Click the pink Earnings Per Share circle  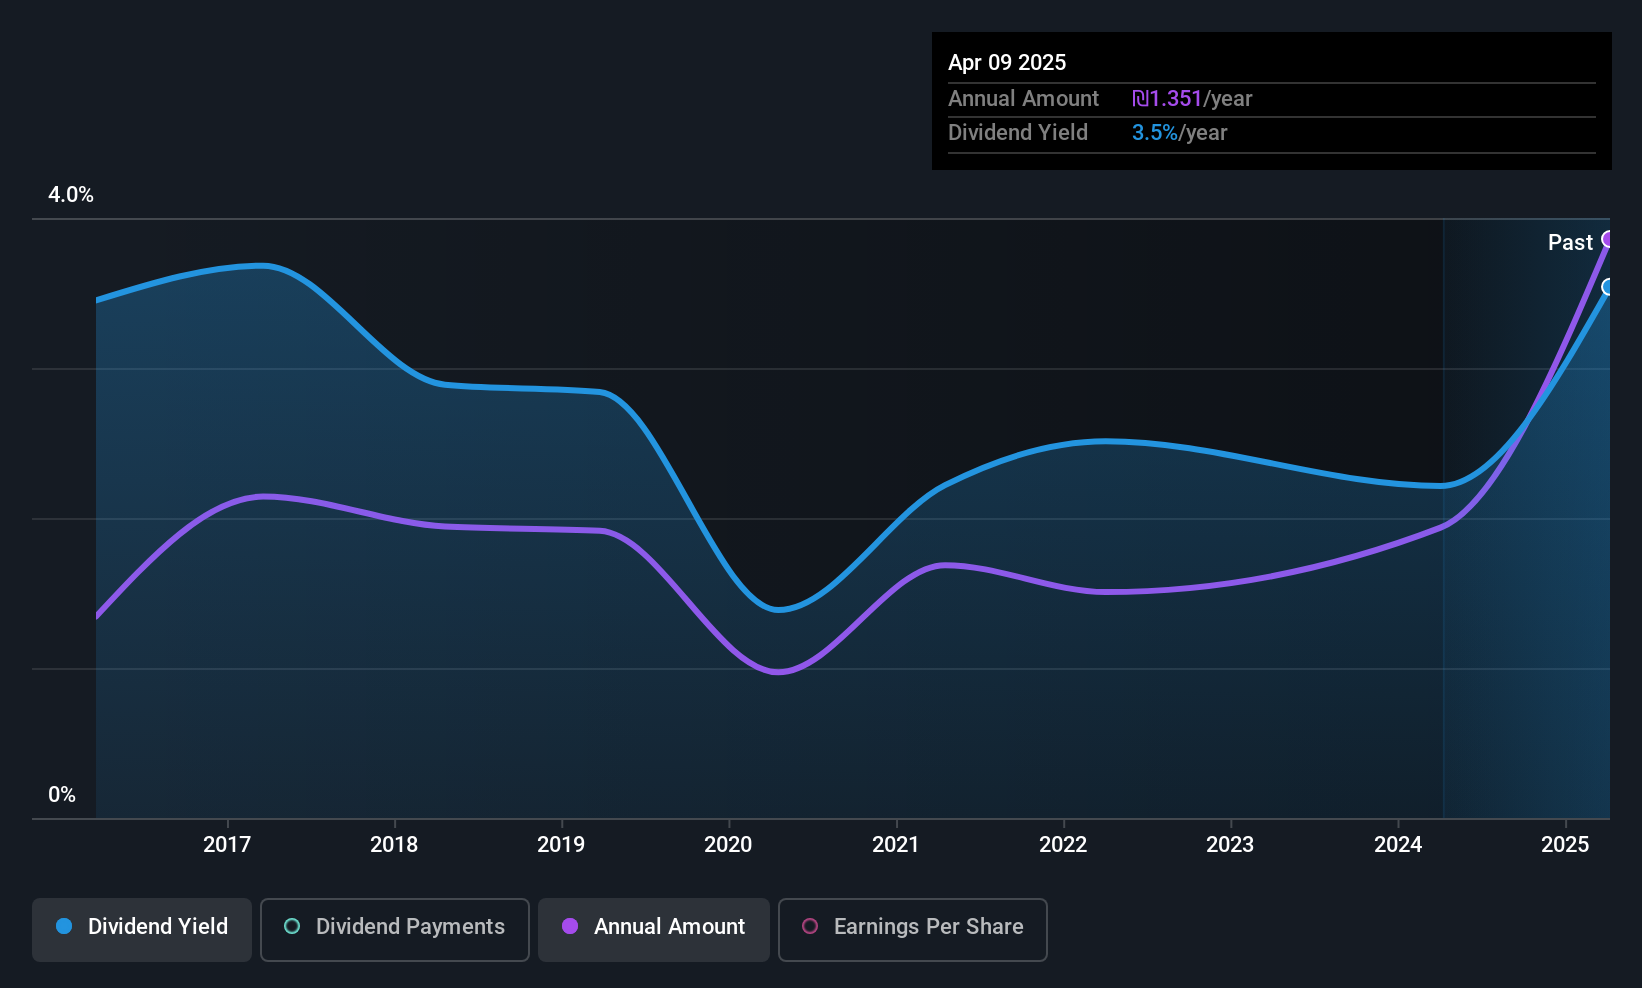click(x=810, y=926)
